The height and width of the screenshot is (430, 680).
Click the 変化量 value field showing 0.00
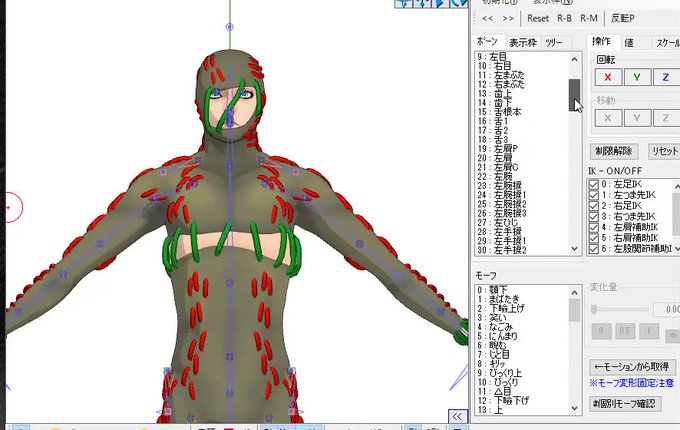pyautogui.click(x=667, y=309)
